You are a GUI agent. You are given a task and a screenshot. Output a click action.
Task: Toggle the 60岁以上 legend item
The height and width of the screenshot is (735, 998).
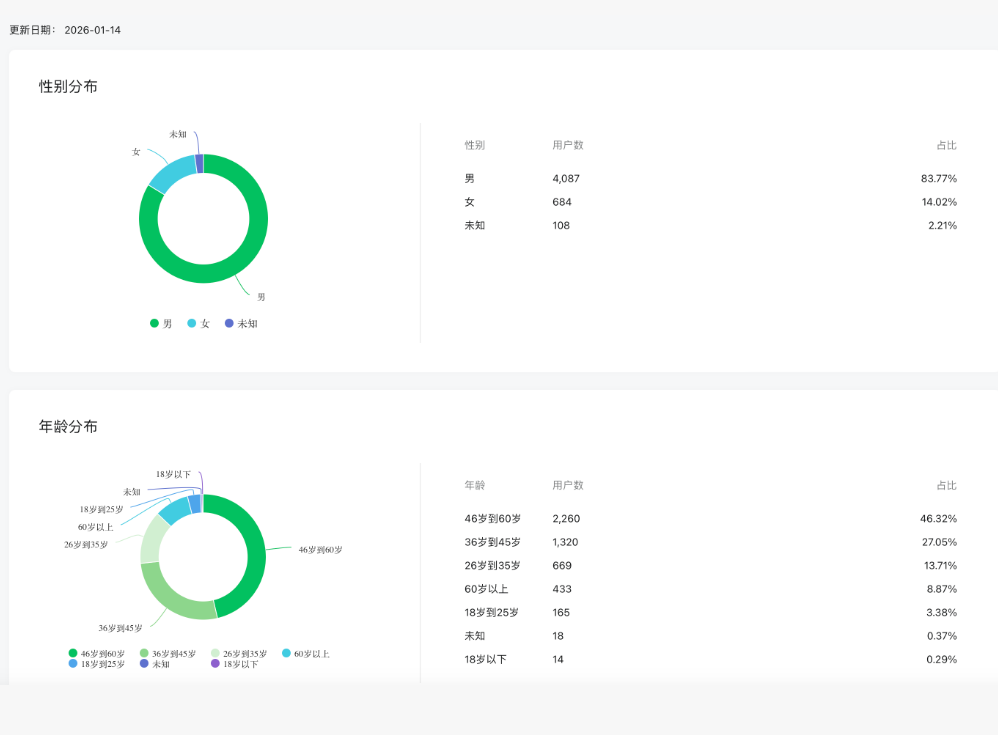coord(306,654)
